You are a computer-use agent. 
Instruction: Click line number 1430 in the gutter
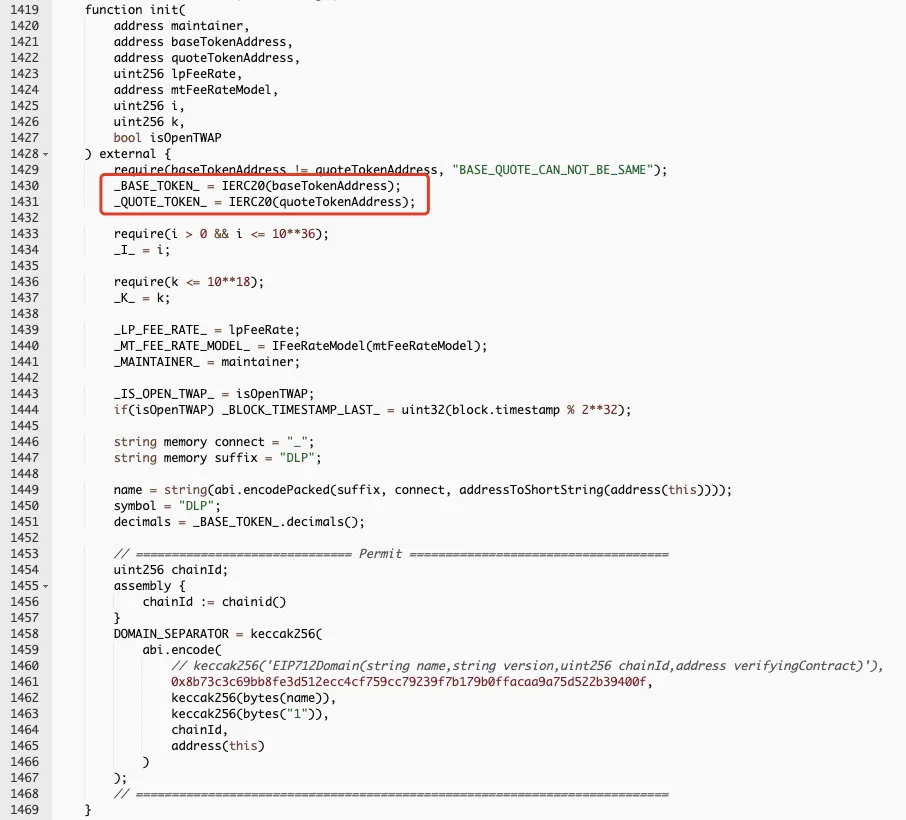(24, 185)
